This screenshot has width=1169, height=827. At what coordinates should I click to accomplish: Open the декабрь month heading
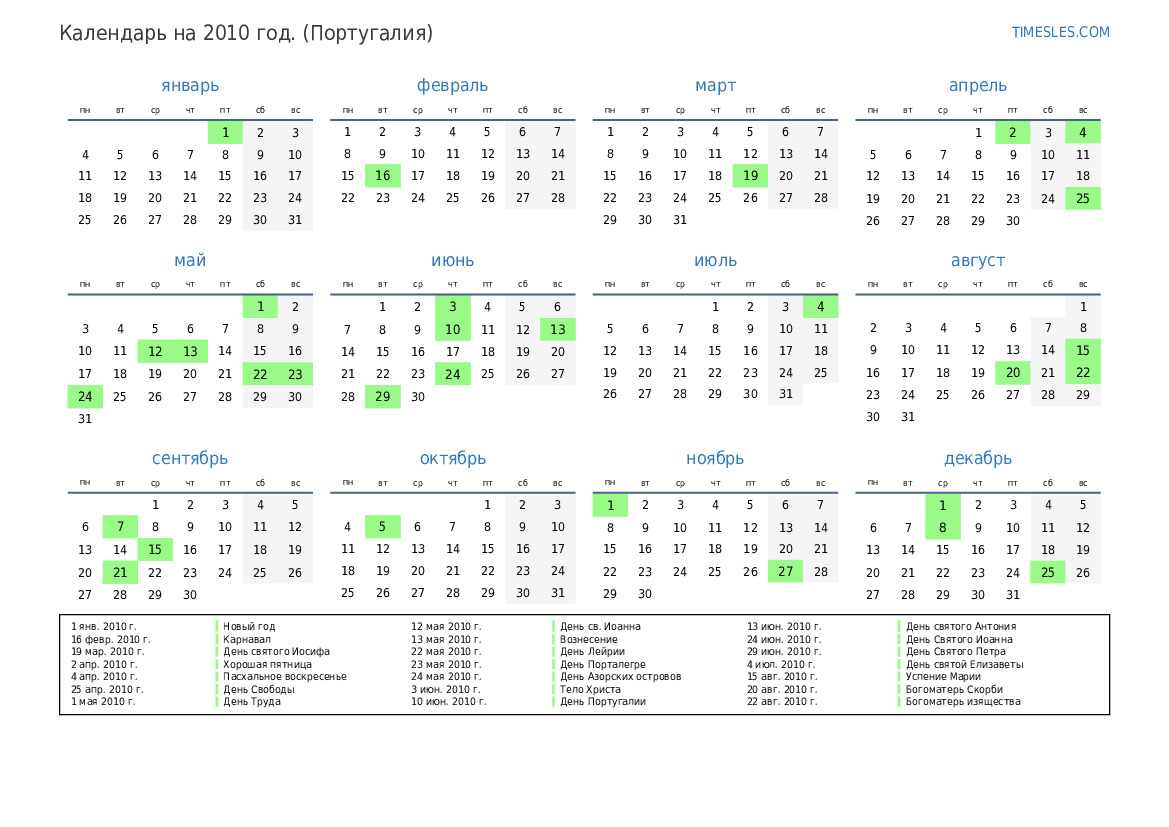[977, 459]
